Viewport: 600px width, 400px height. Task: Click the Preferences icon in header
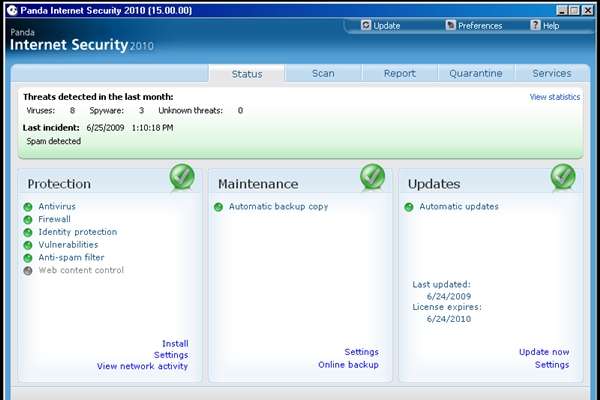pos(451,25)
